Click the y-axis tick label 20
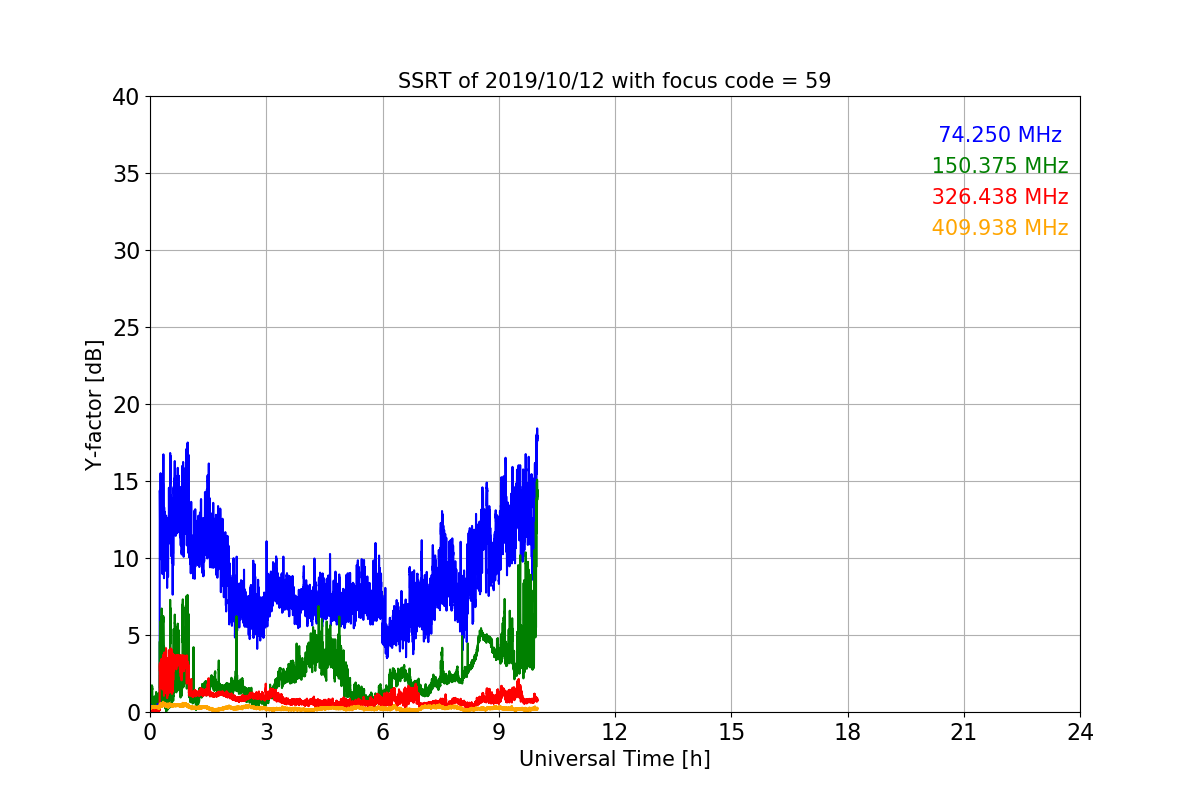1200x800 pixels. click(x=125, y=405)
